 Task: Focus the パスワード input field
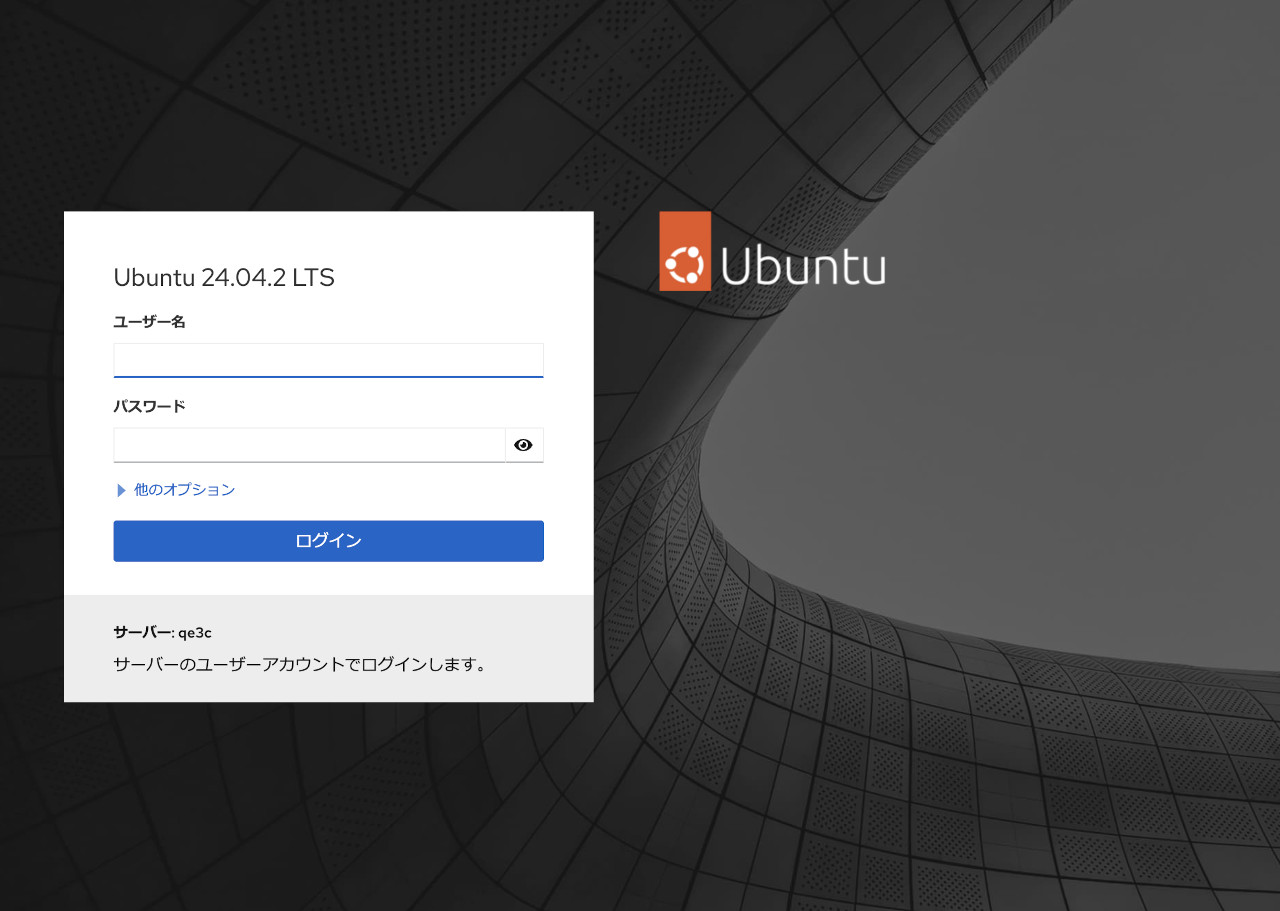[x=310, y=445]
